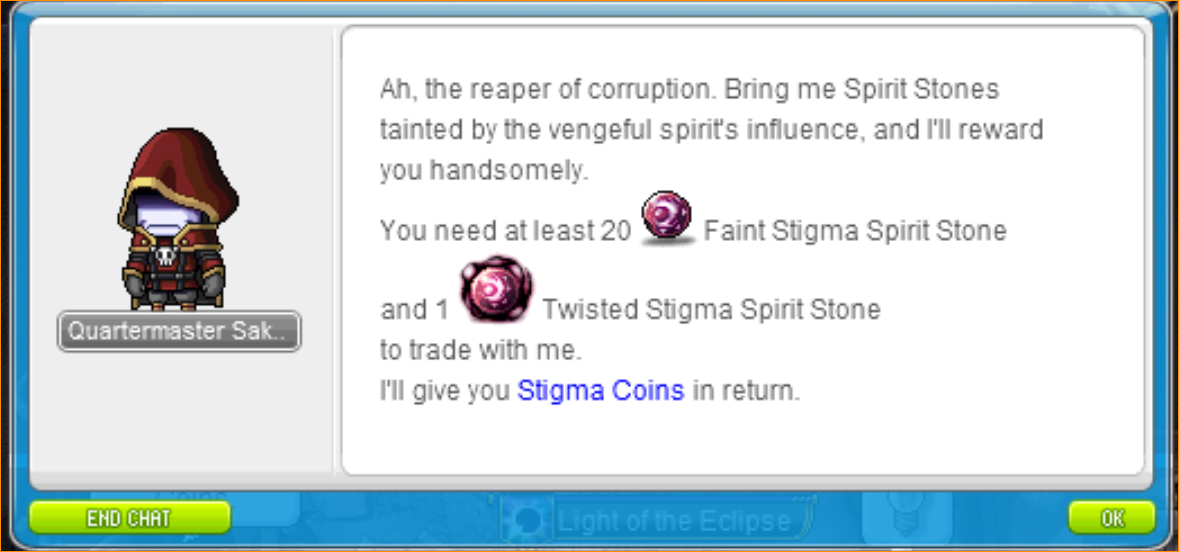Viewport: 1179px width, 552px height.
Task: Click the 'you handsomely.' line
Action: pyautogui.click(x=483, y=171)
